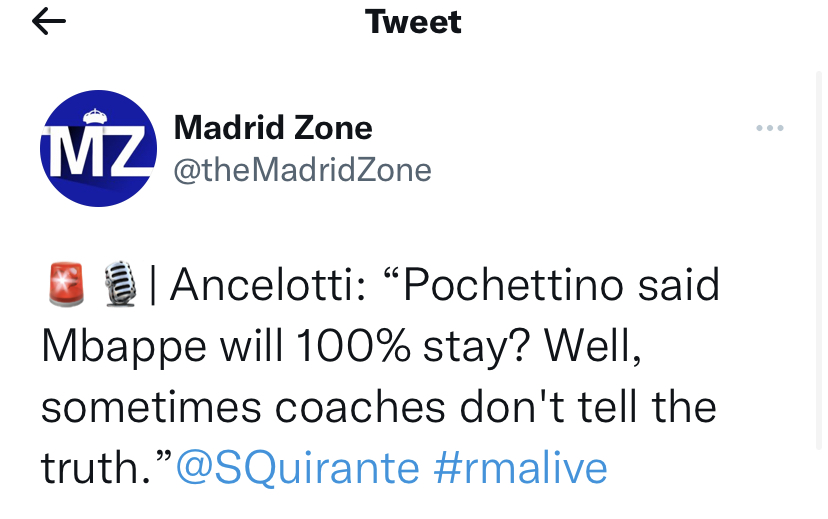Image resolution: width=828 pixels, height=519 pixels.
Task: Visit the @theMadridZone handle
Action: point(302,170)
